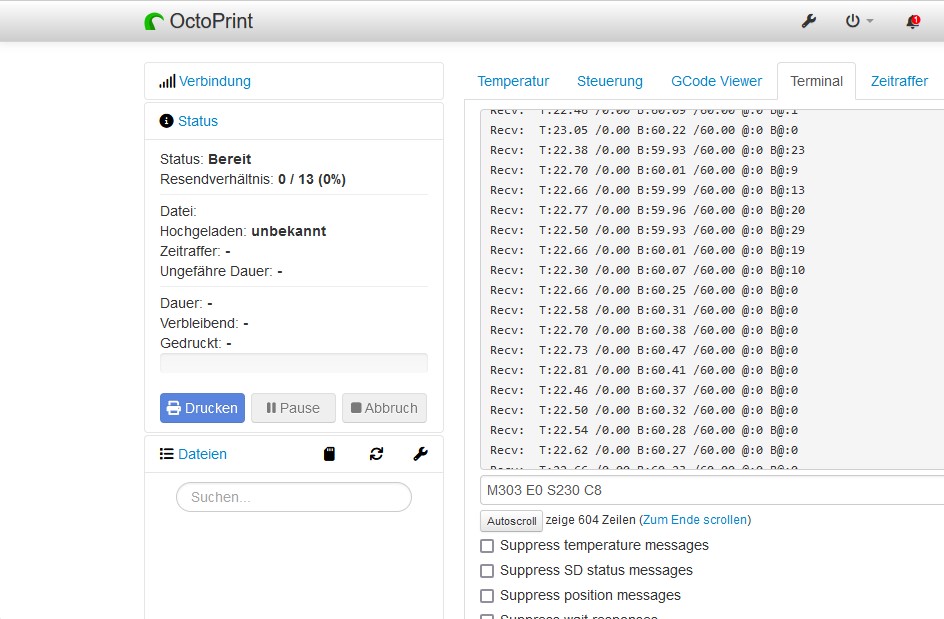Screen dimensions: 944x619
Task: Open the system power menu icon
Action: [x=852, y=21]
